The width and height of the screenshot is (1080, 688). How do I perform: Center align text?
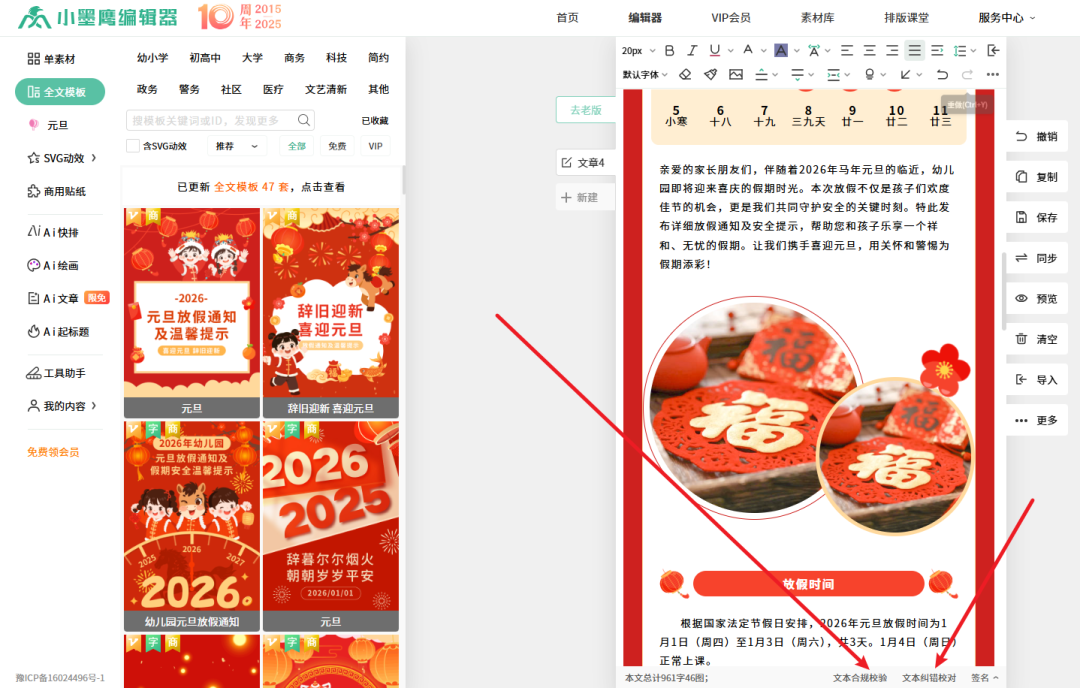click(x=870, y=50)
